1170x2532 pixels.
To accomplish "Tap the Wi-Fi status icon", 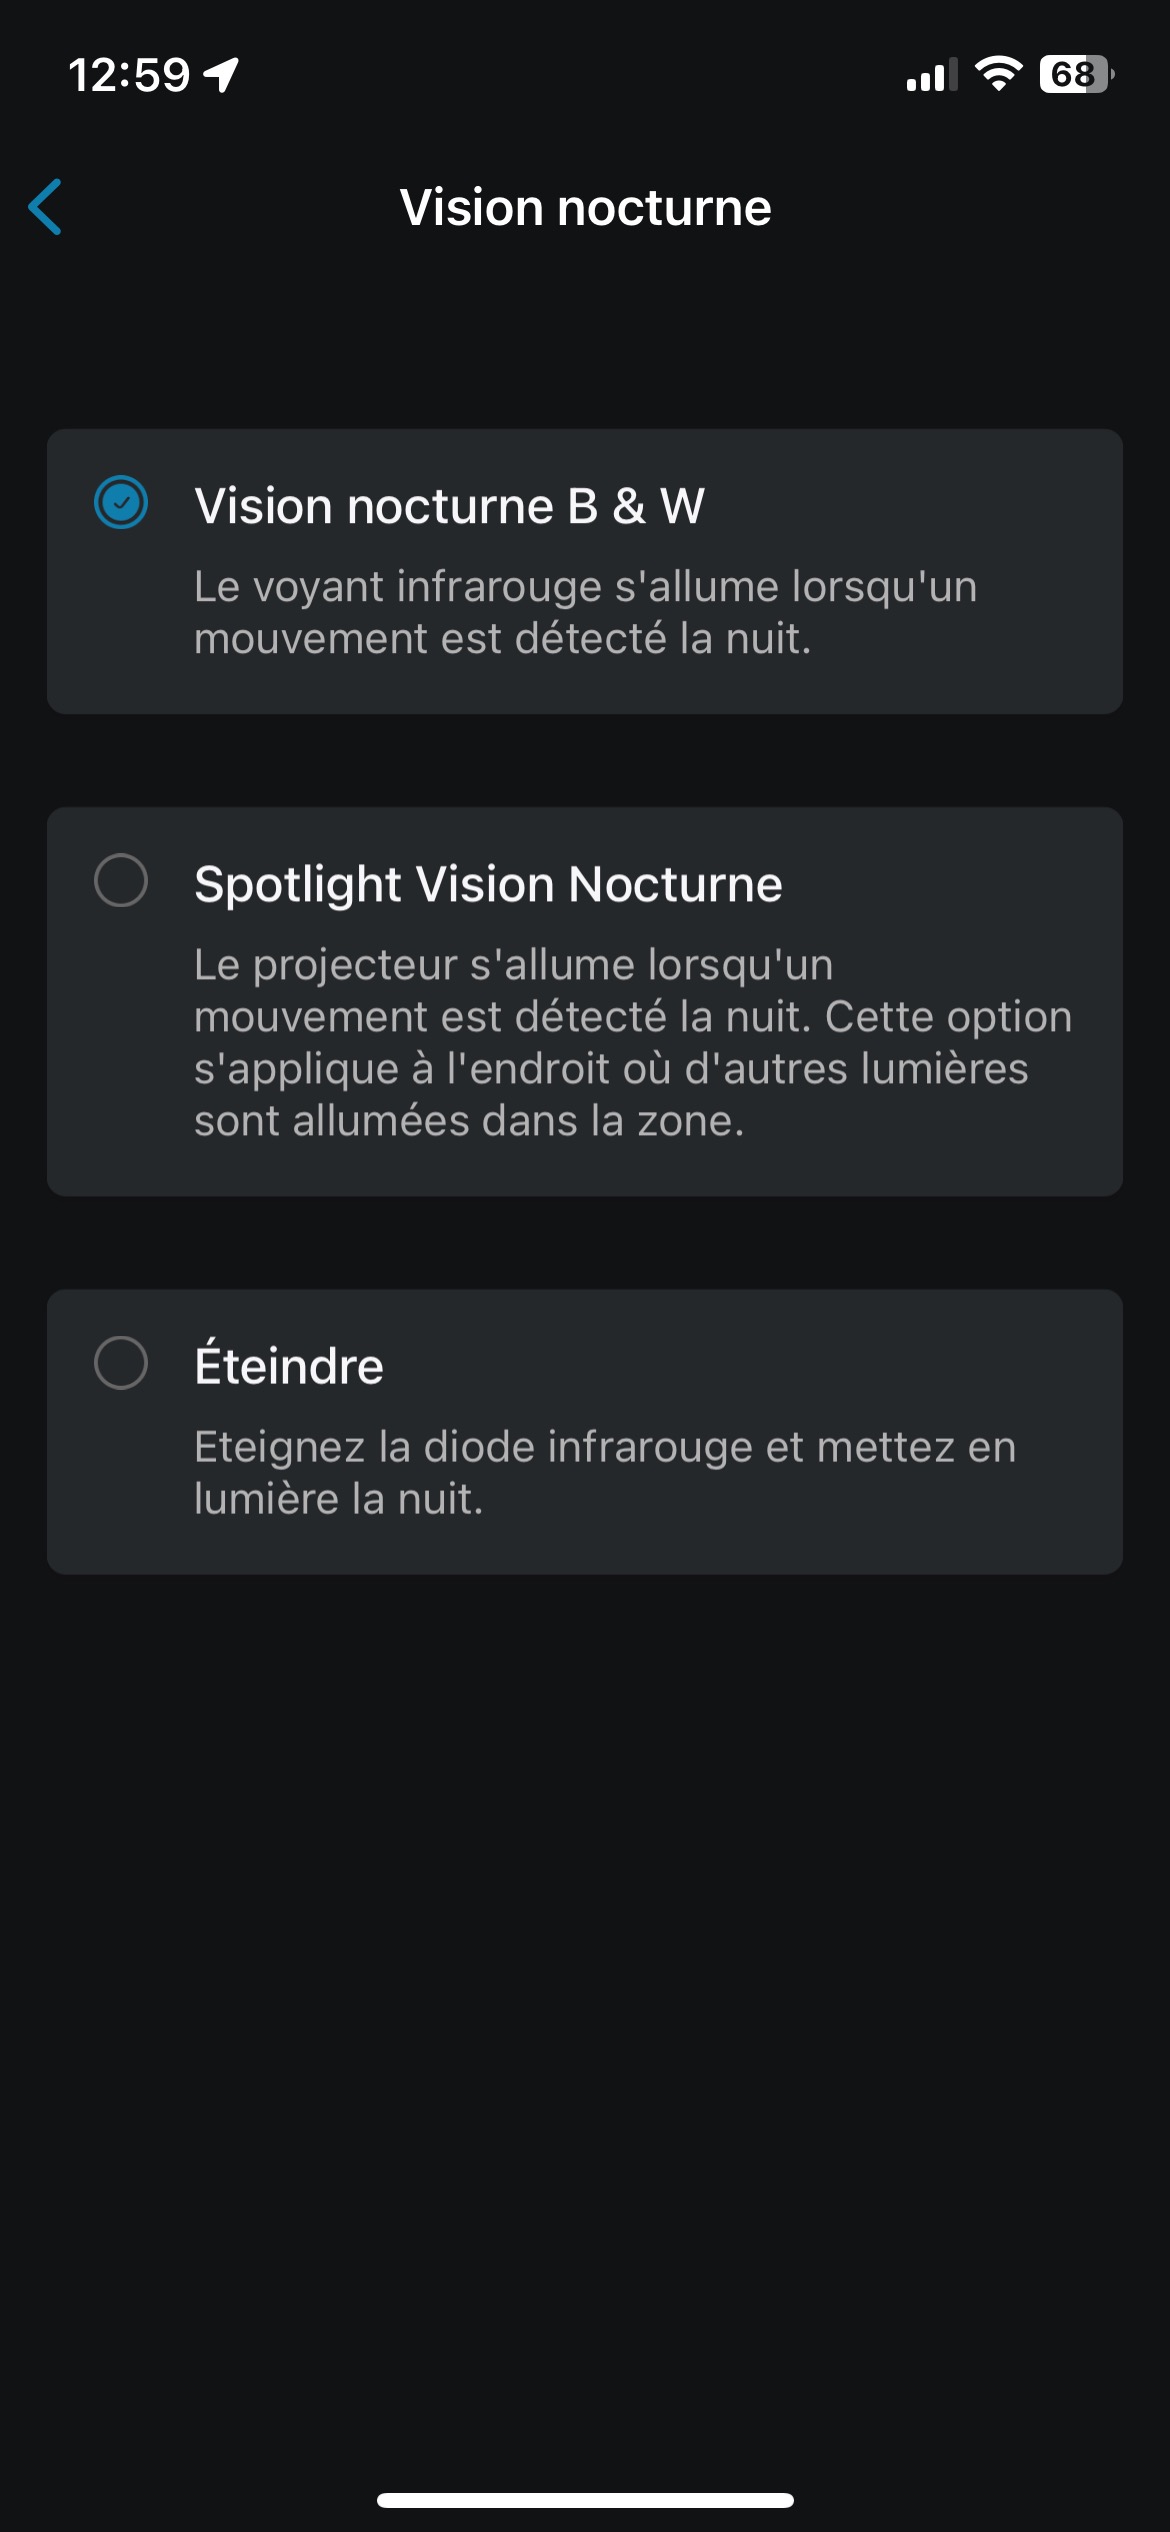I will pos(998,74).
